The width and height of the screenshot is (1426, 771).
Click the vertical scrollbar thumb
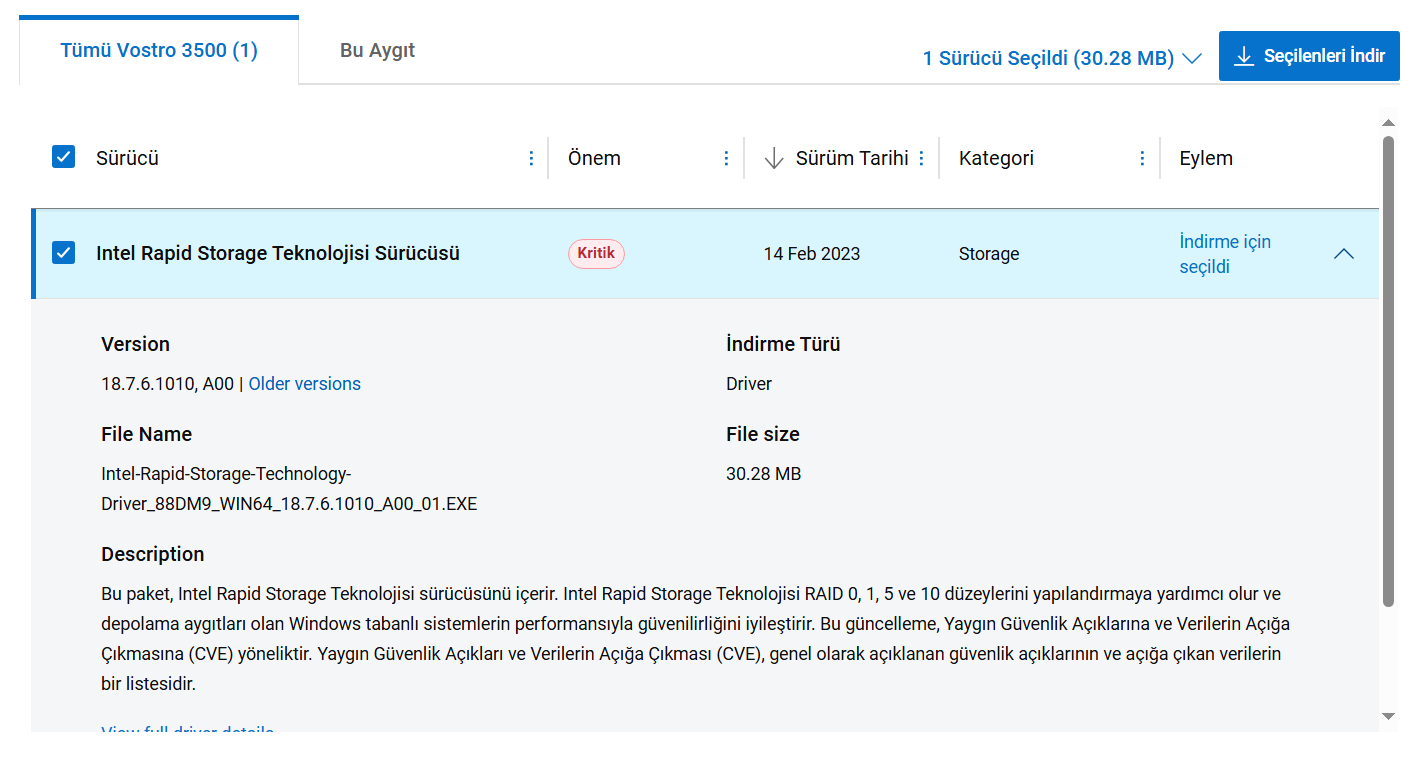(x=1387, y=370)
